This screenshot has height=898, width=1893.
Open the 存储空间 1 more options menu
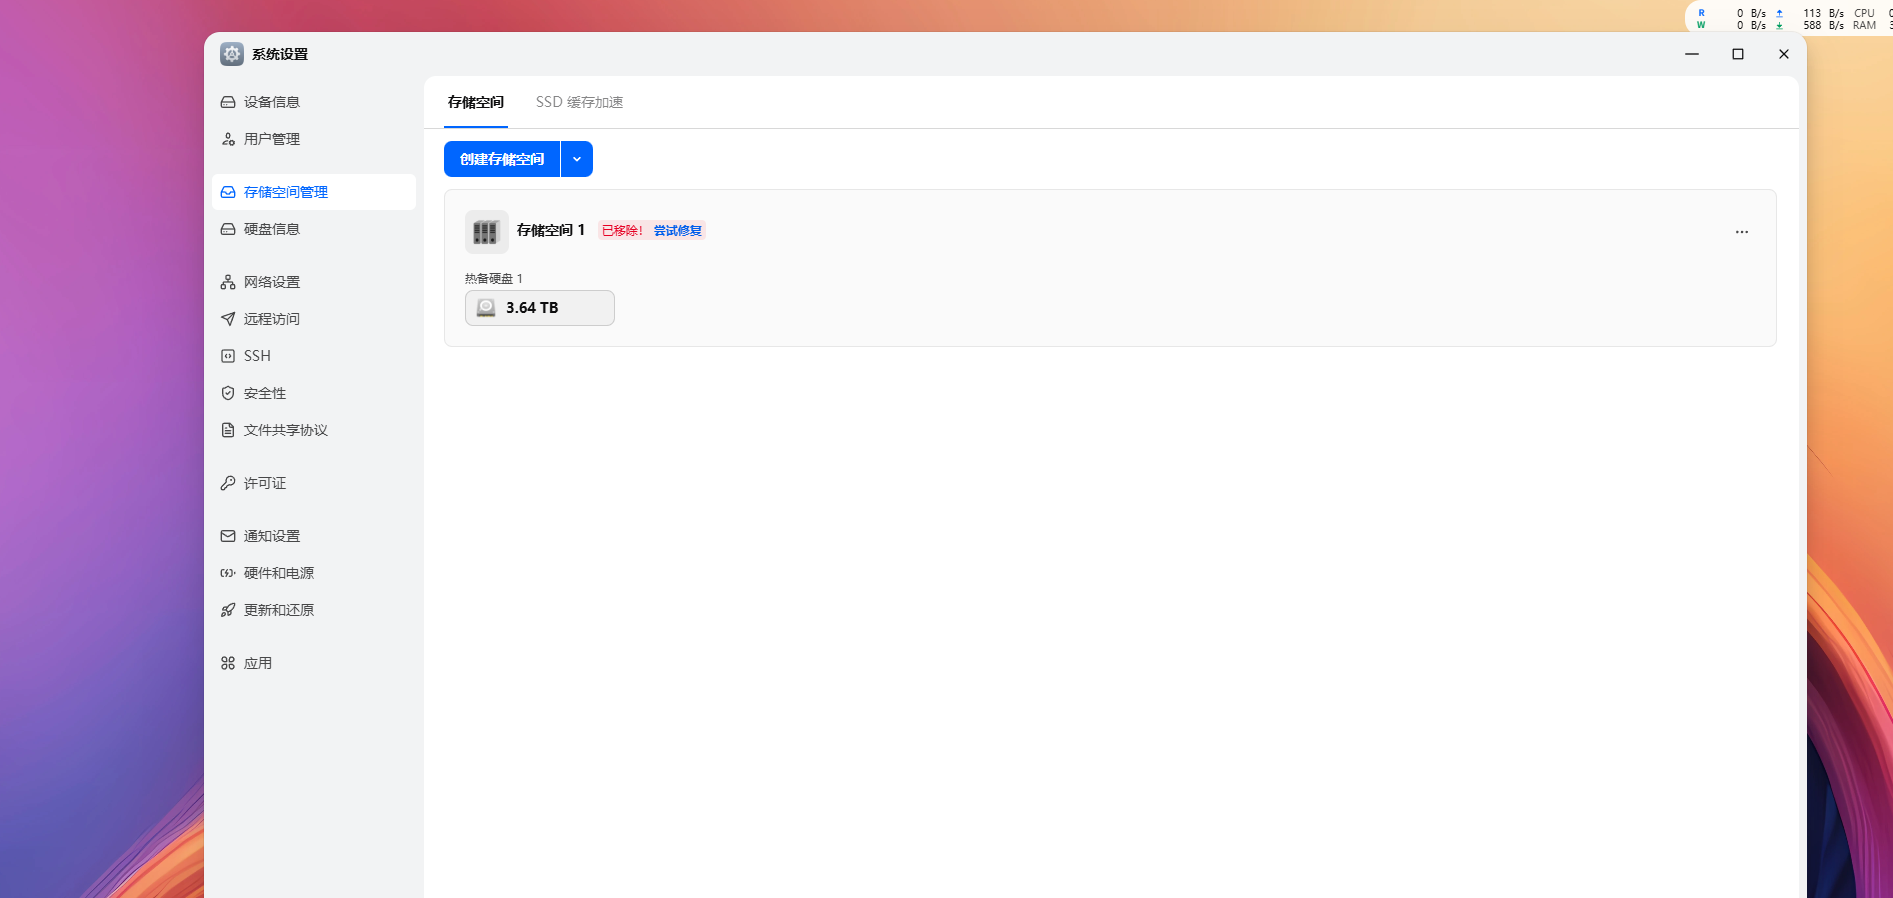[x=1742, y=232]
